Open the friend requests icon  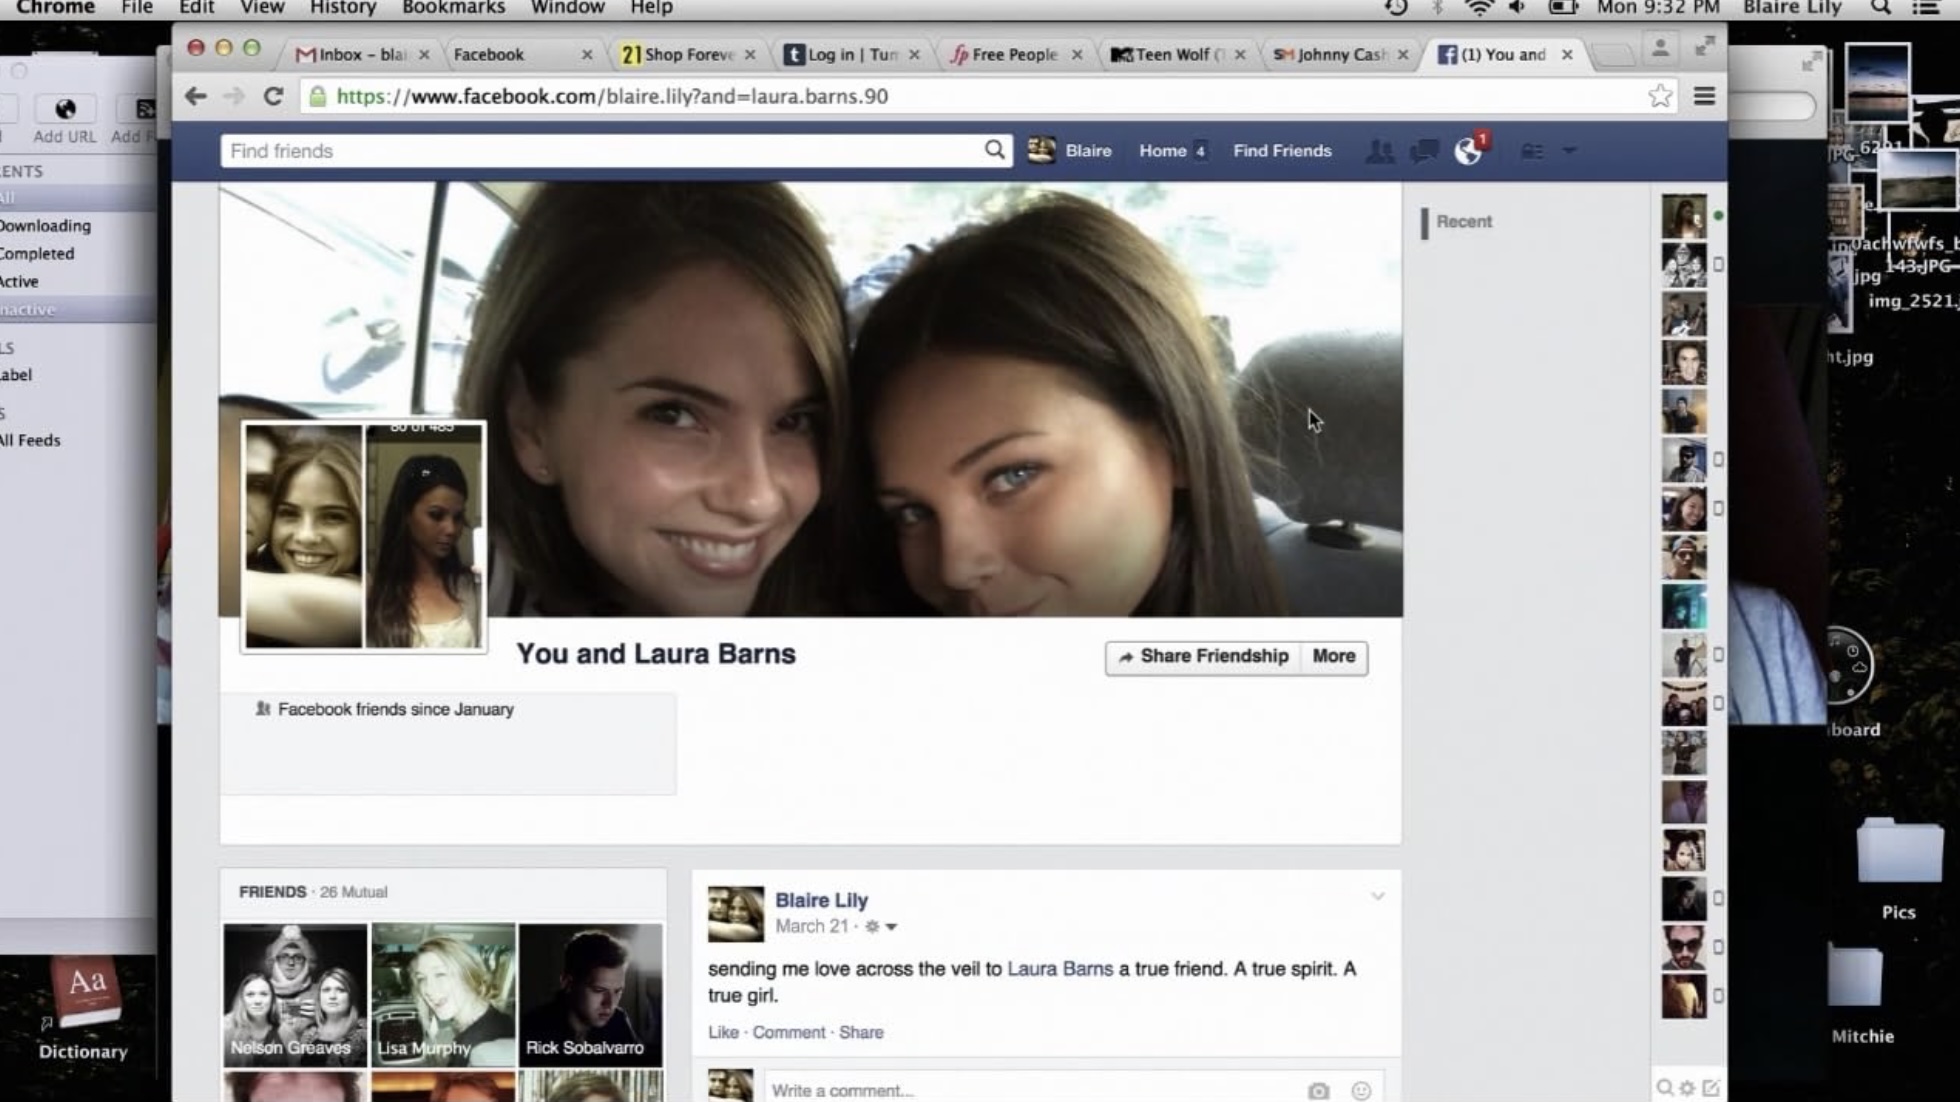tap(1381, 152)
